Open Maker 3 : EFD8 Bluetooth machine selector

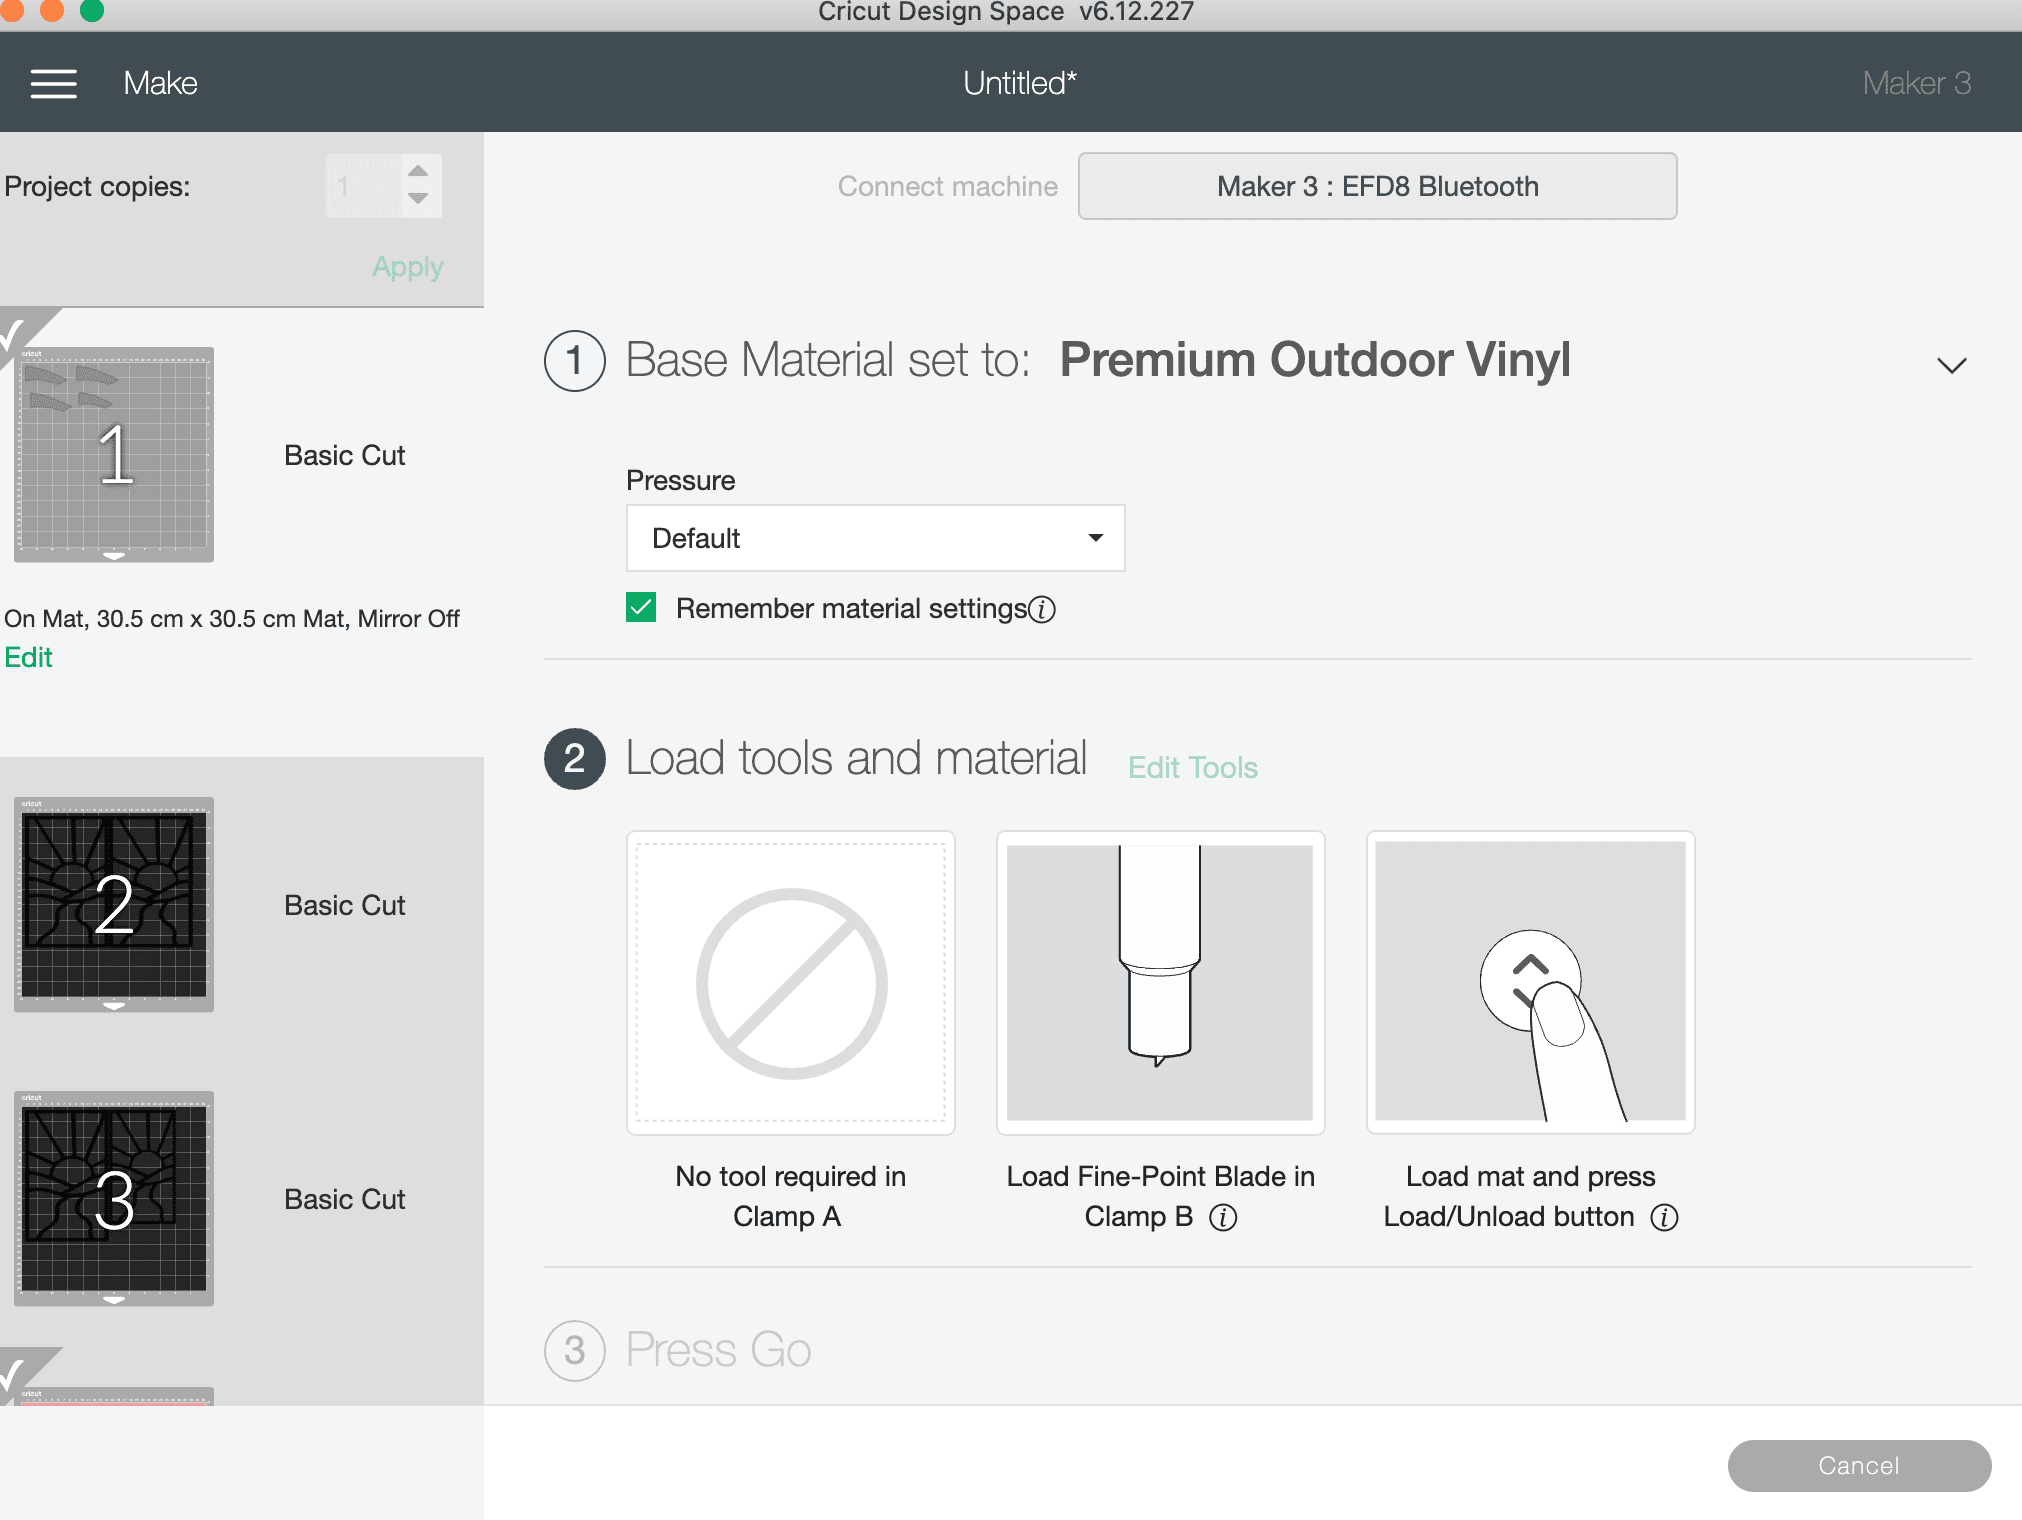click(x=1377, y=186)
